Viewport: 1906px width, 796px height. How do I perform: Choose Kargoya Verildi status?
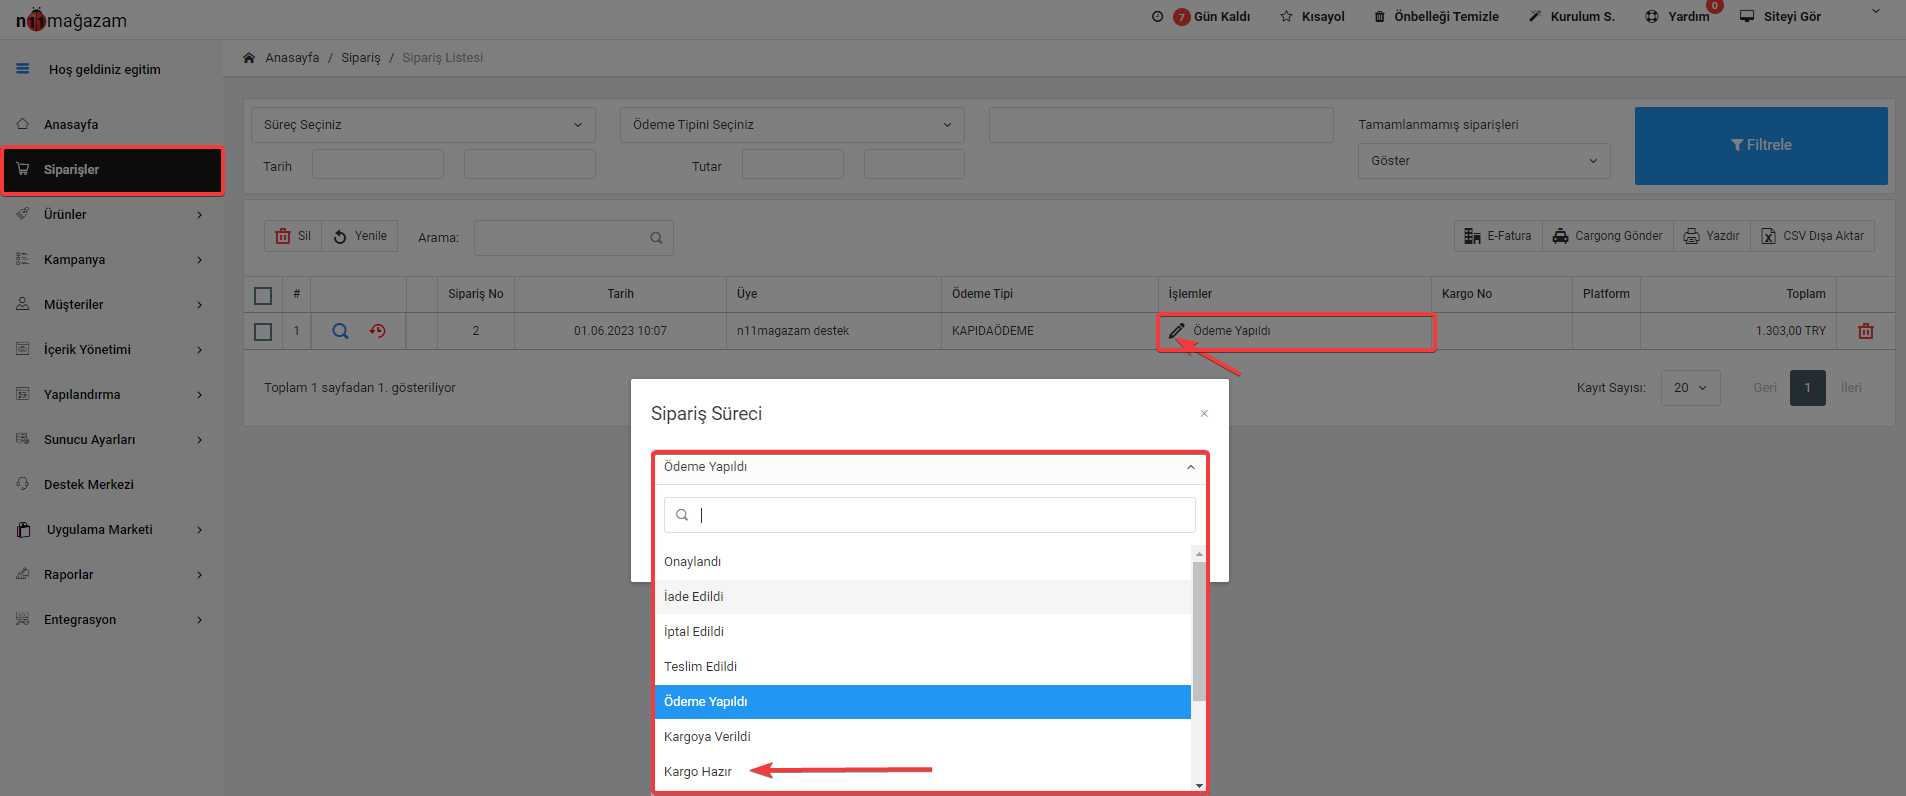[x=923, y=737]
